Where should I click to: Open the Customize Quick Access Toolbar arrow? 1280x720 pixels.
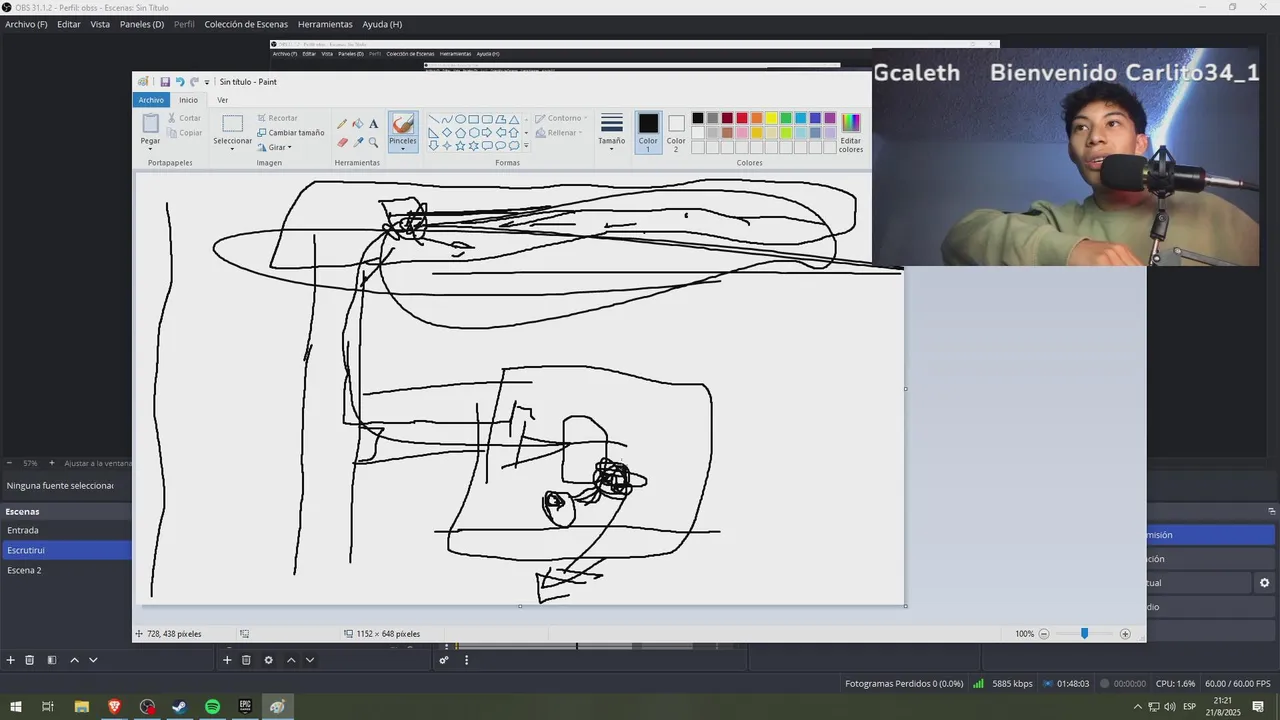click(x=207, y=82)
